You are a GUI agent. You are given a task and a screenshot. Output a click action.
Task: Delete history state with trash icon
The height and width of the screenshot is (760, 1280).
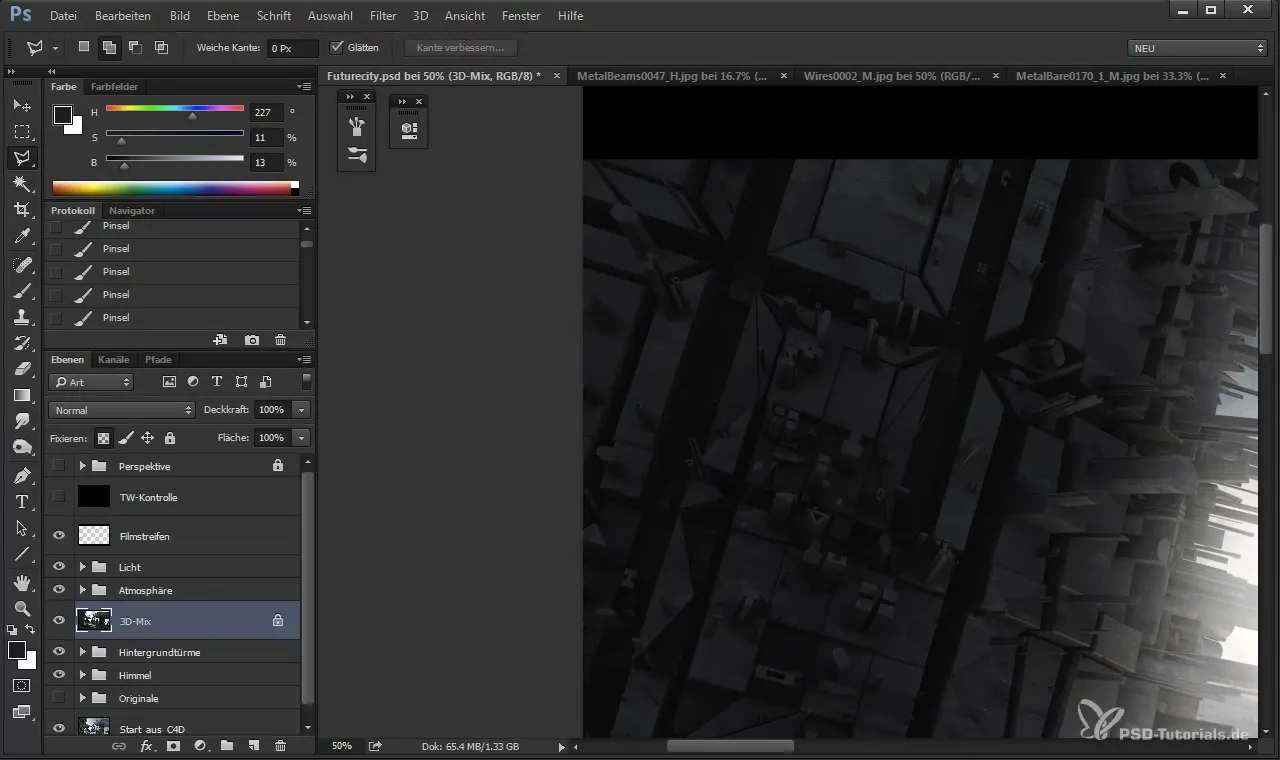coord(280,340)
